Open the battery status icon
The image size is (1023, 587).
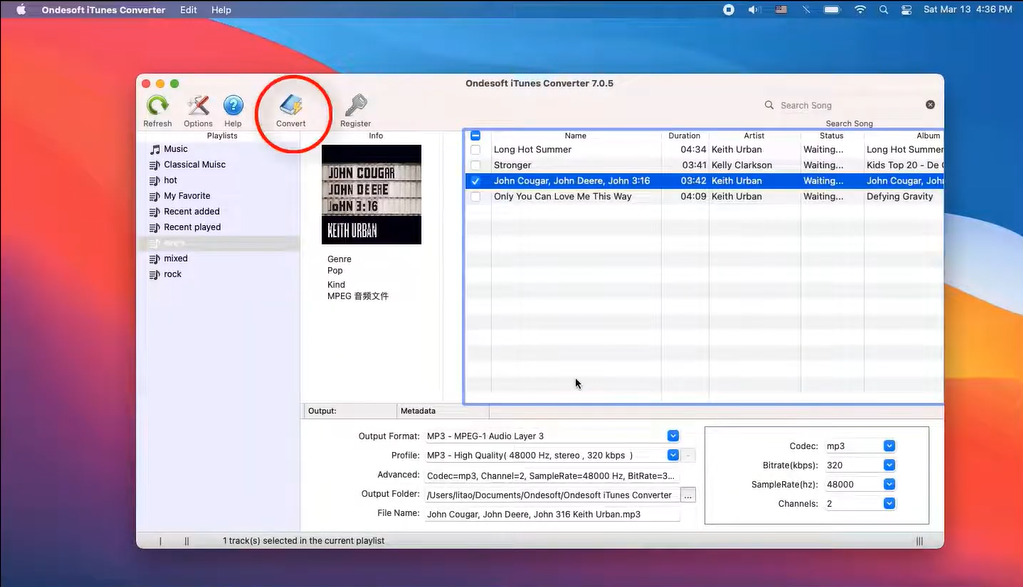[x=832, y=10]
